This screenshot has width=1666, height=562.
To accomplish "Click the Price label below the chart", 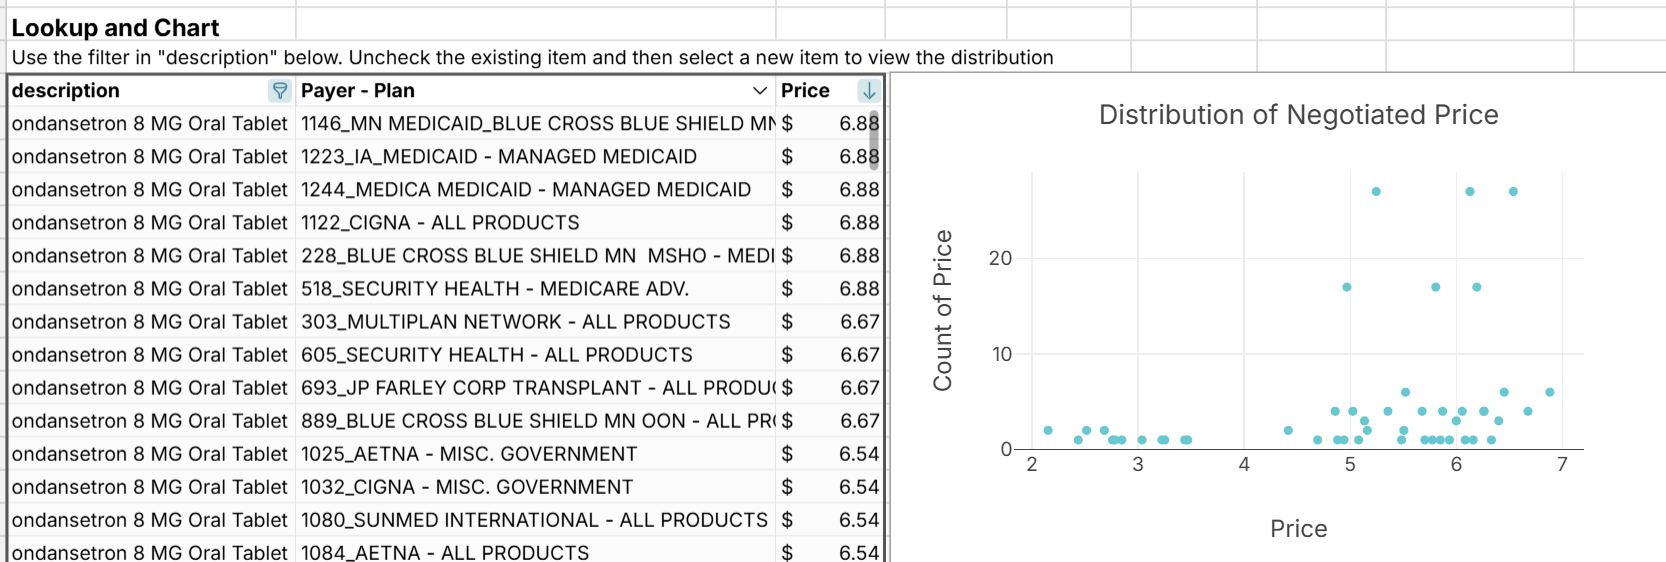I will [x=1298, y=529].
